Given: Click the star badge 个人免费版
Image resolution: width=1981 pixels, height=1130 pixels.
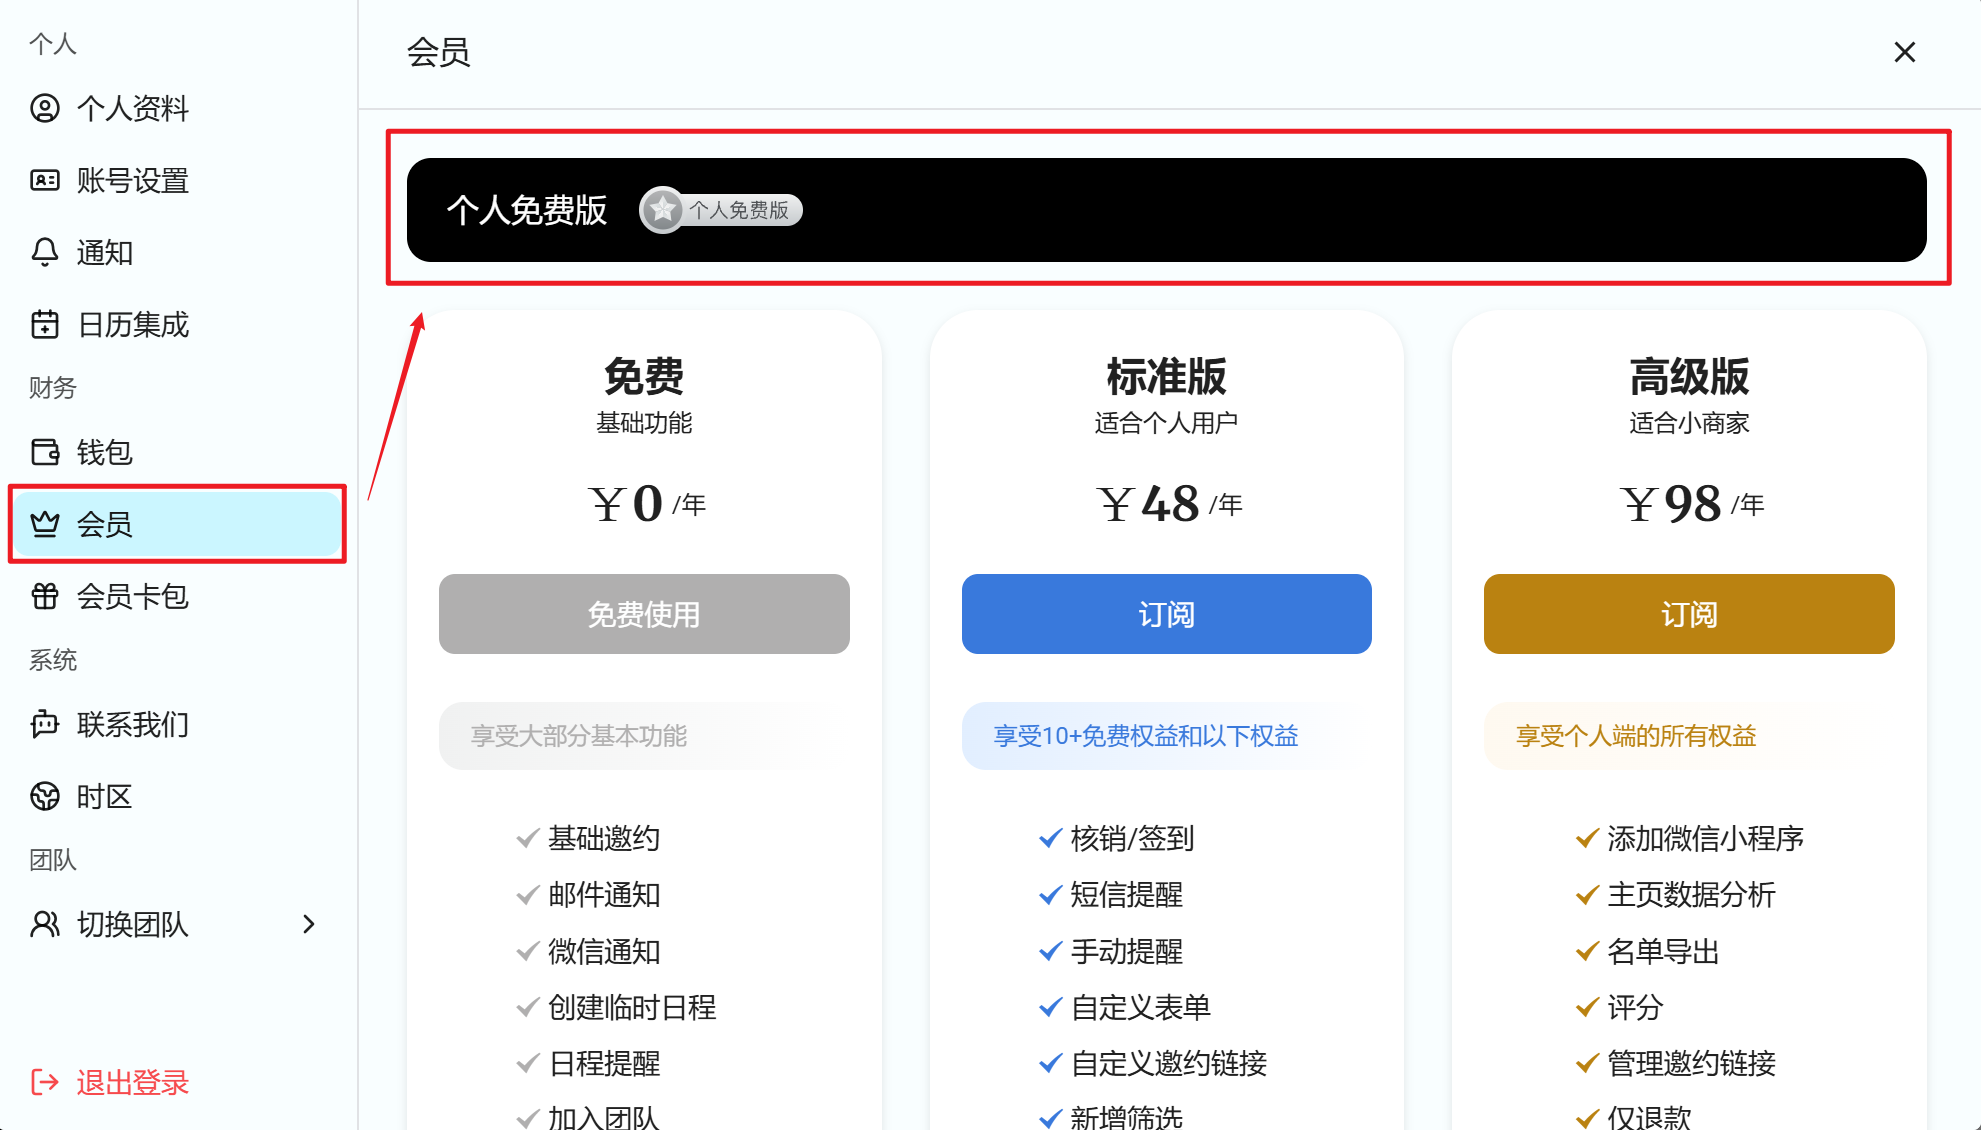Looking at the screenshot, I should (x=721, y=210).
